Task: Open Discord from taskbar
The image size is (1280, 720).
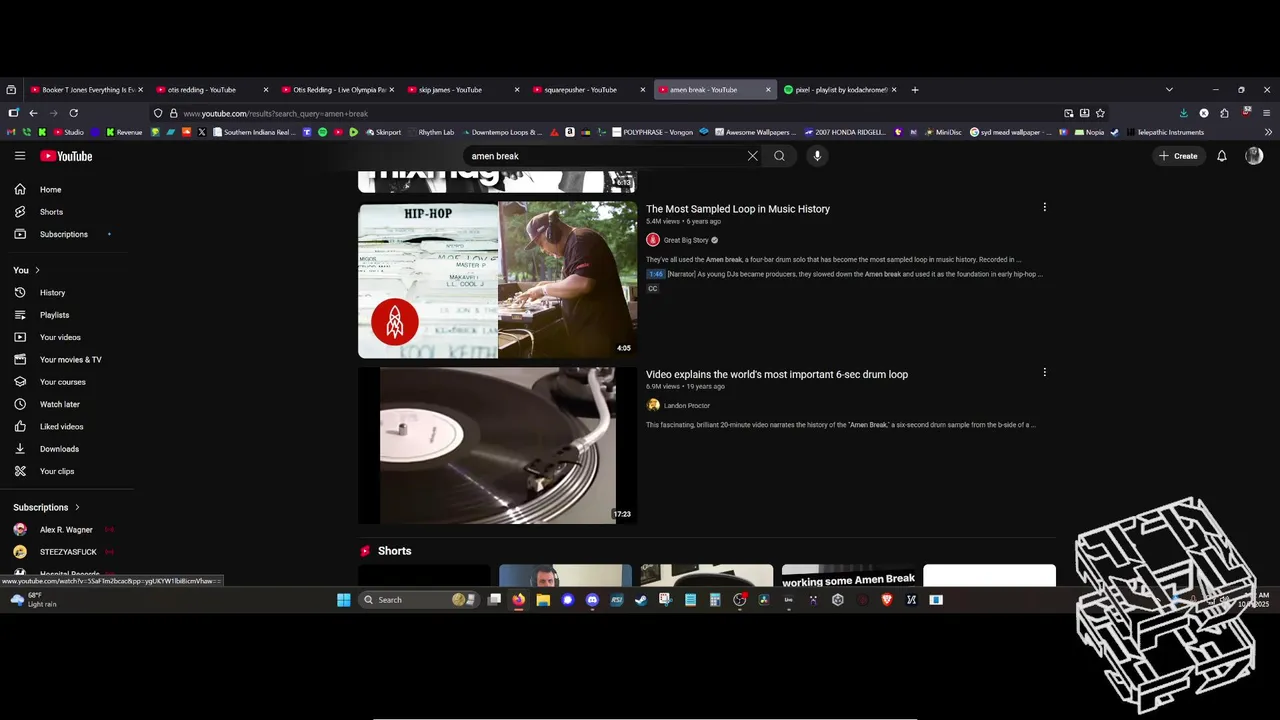Action: (592, 600)
